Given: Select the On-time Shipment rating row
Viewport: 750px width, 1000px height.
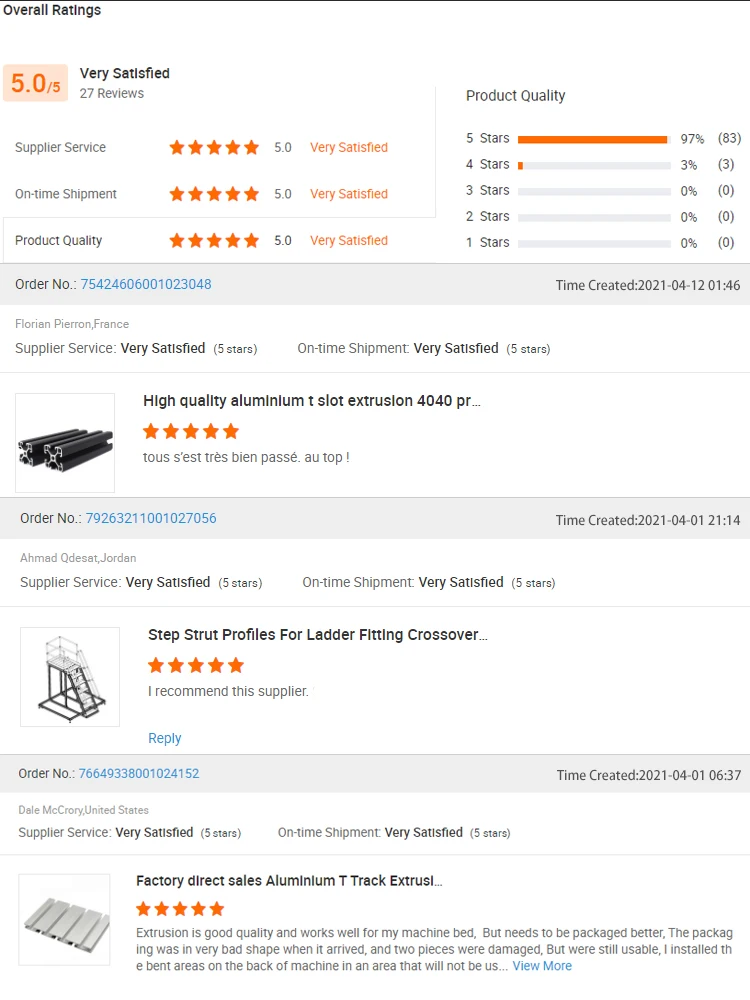Looking at the screenshot, I should pyautogui.click(x=66, y=194).
